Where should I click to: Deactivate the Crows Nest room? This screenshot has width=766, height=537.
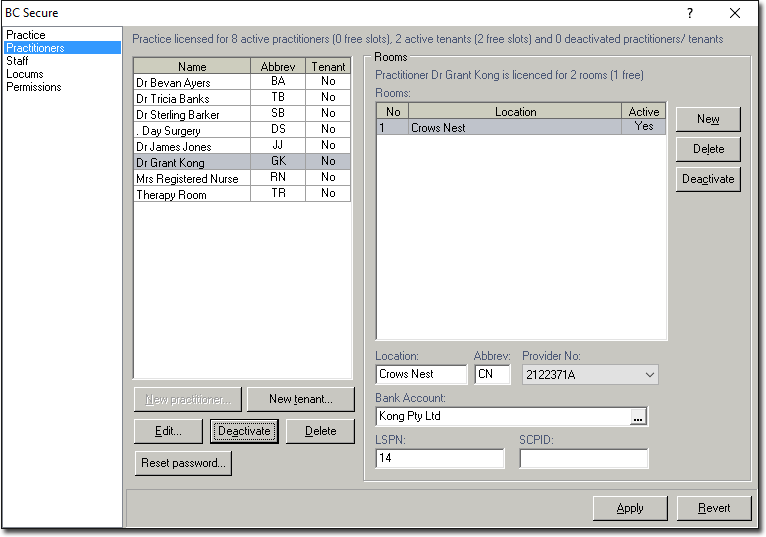[x=708, y=179]
